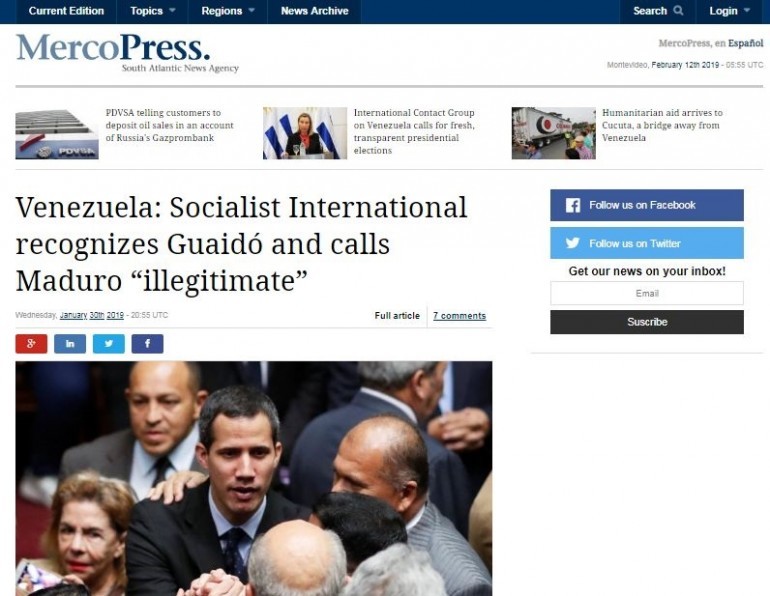Share article via LinkedIn icon
Image resolution: width=770 pixels, height=596 pixels.
coord(70,344)
